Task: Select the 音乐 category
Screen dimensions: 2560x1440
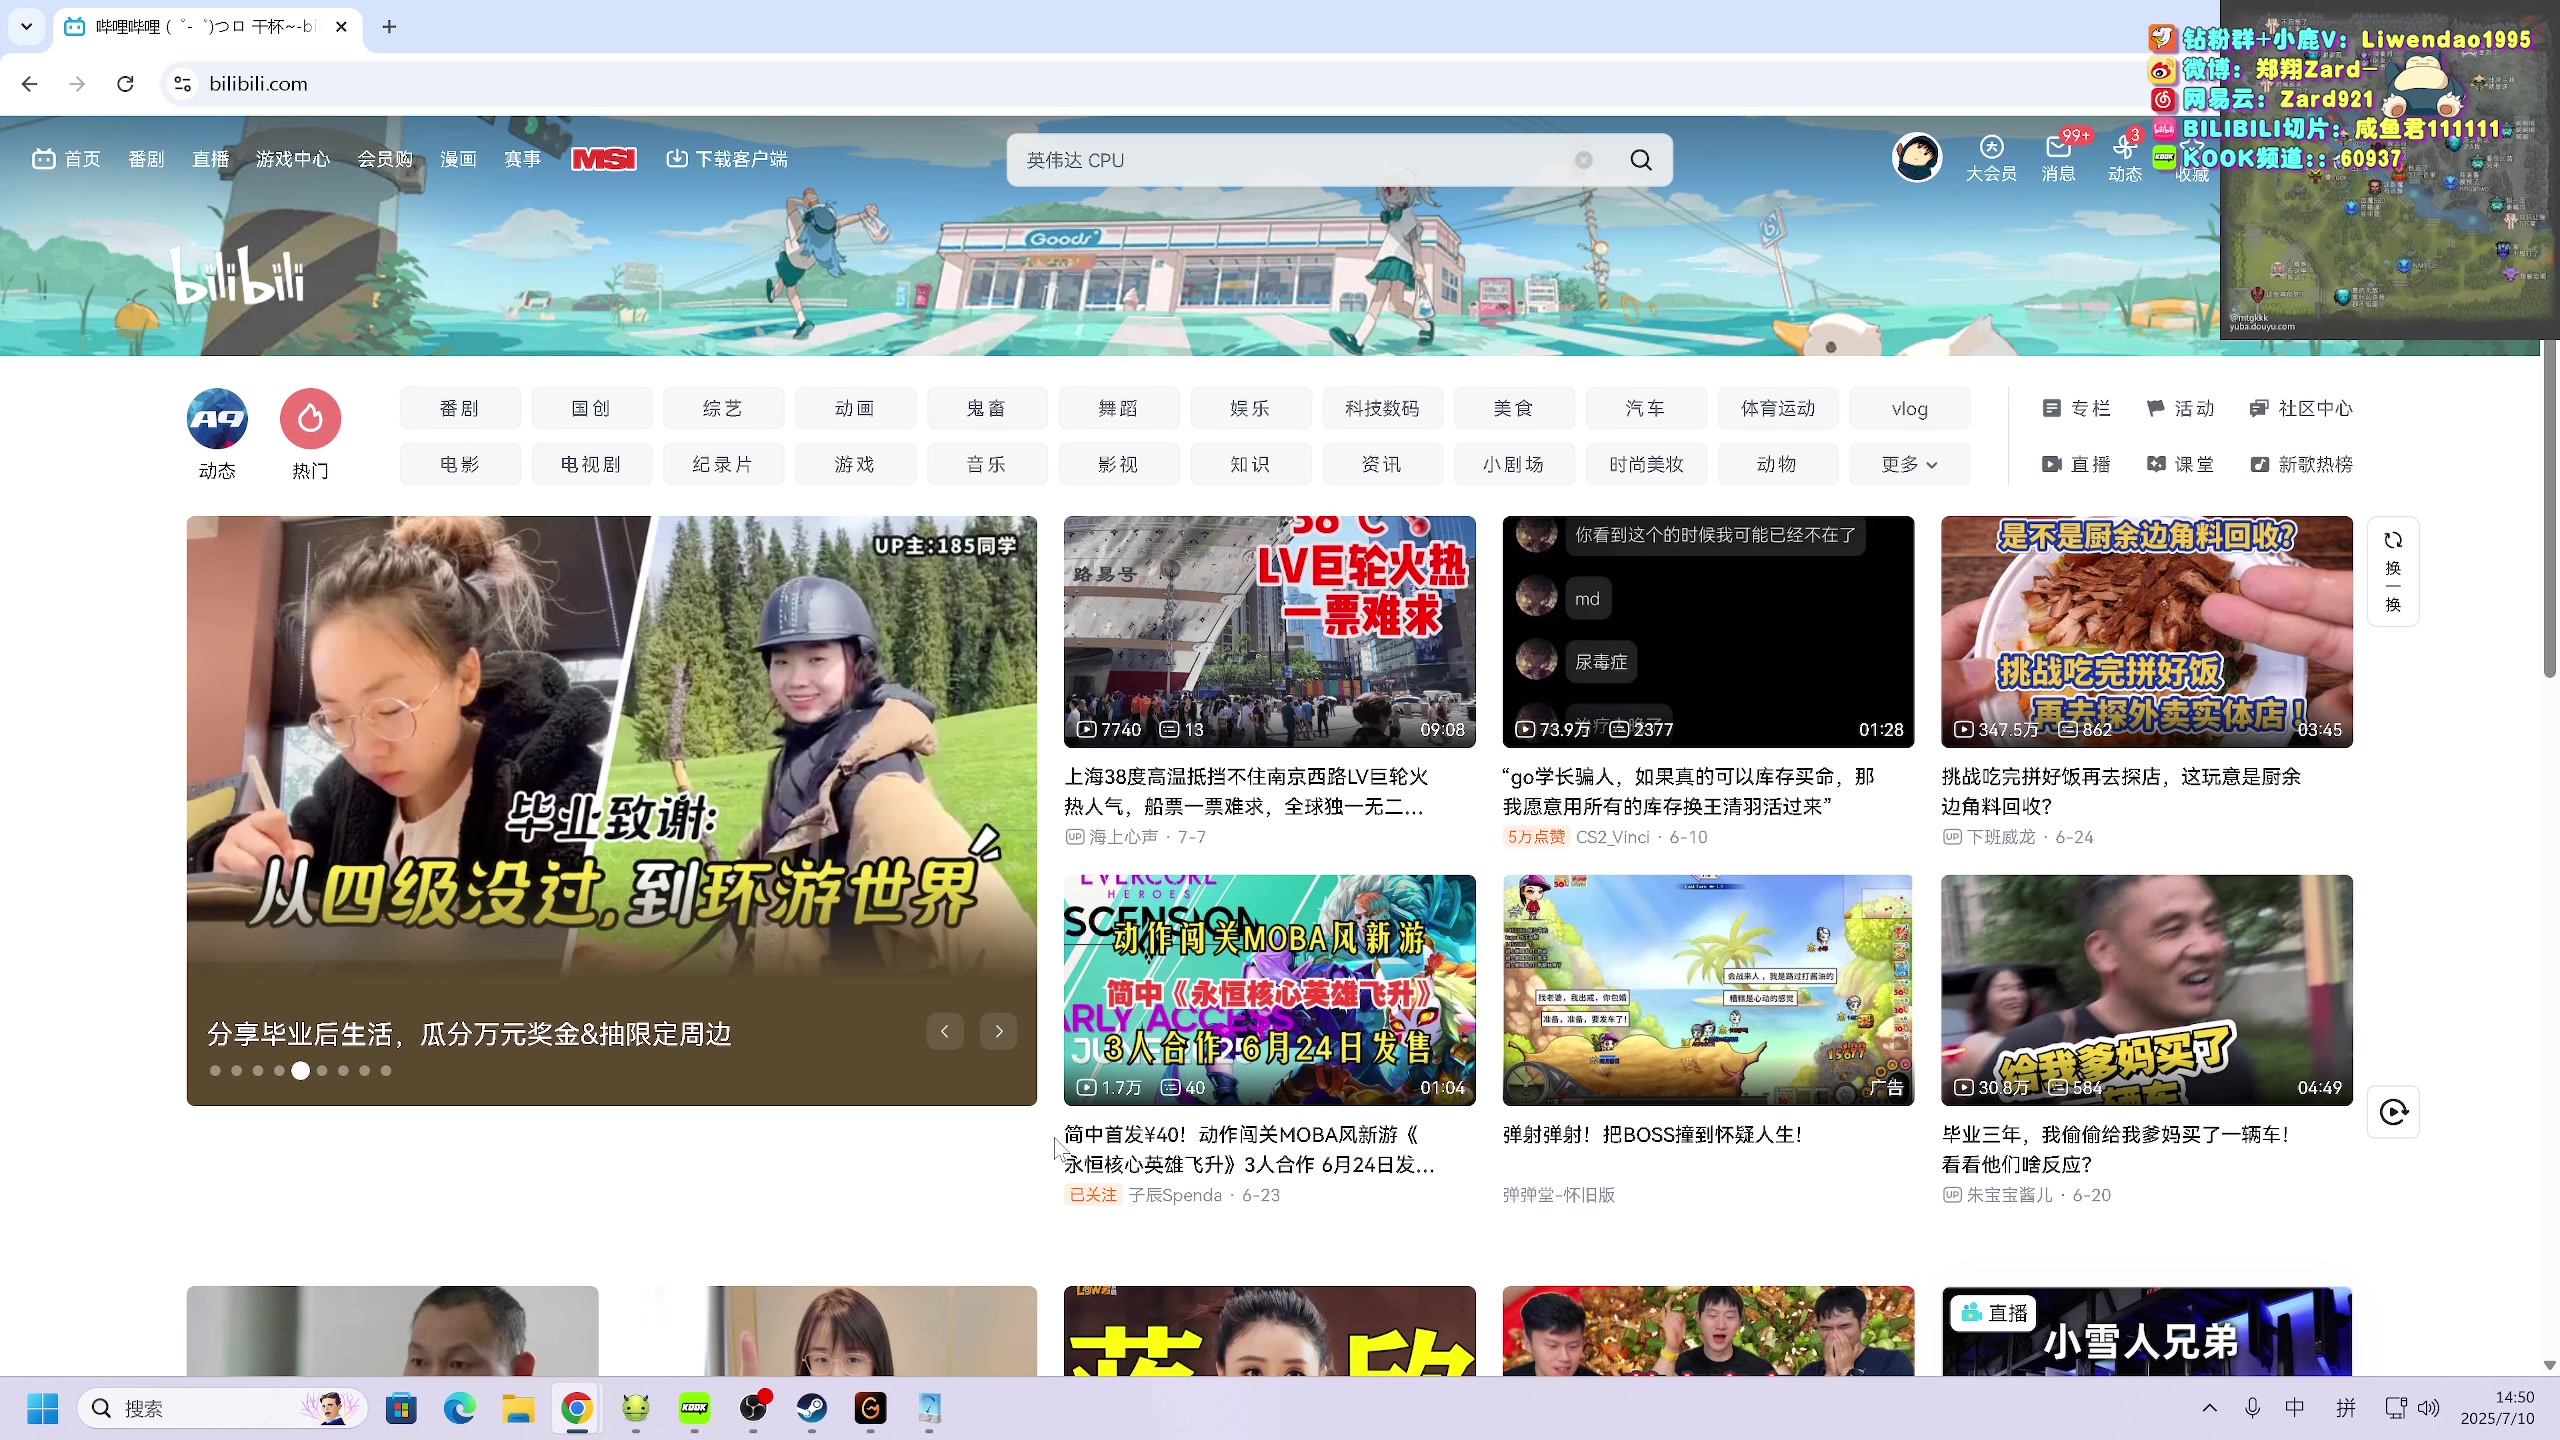Action: (x=986, y=464)
